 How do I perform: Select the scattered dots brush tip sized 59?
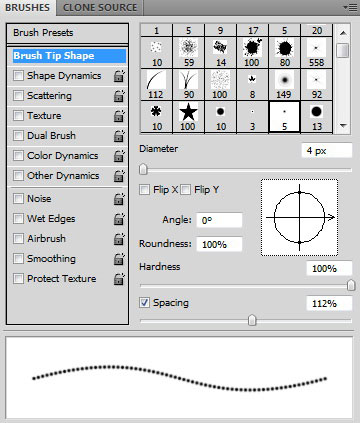(188, 53)
